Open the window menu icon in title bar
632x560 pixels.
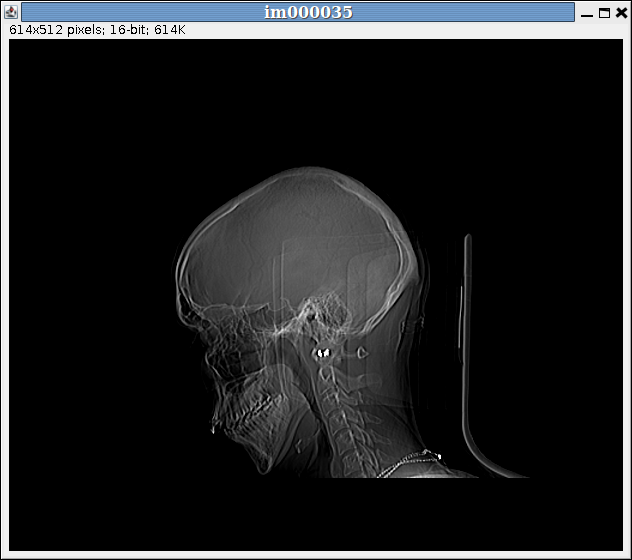coord(11,12)
